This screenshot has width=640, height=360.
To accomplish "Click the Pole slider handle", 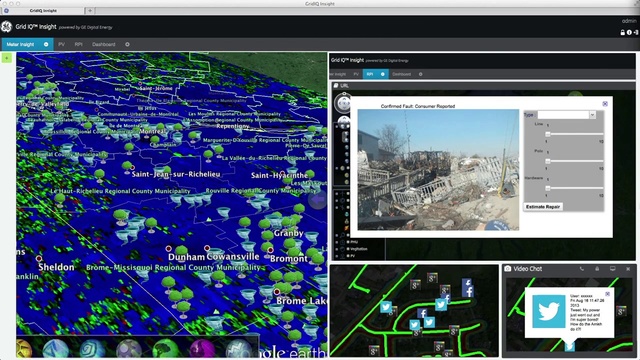I will [548, 161].
